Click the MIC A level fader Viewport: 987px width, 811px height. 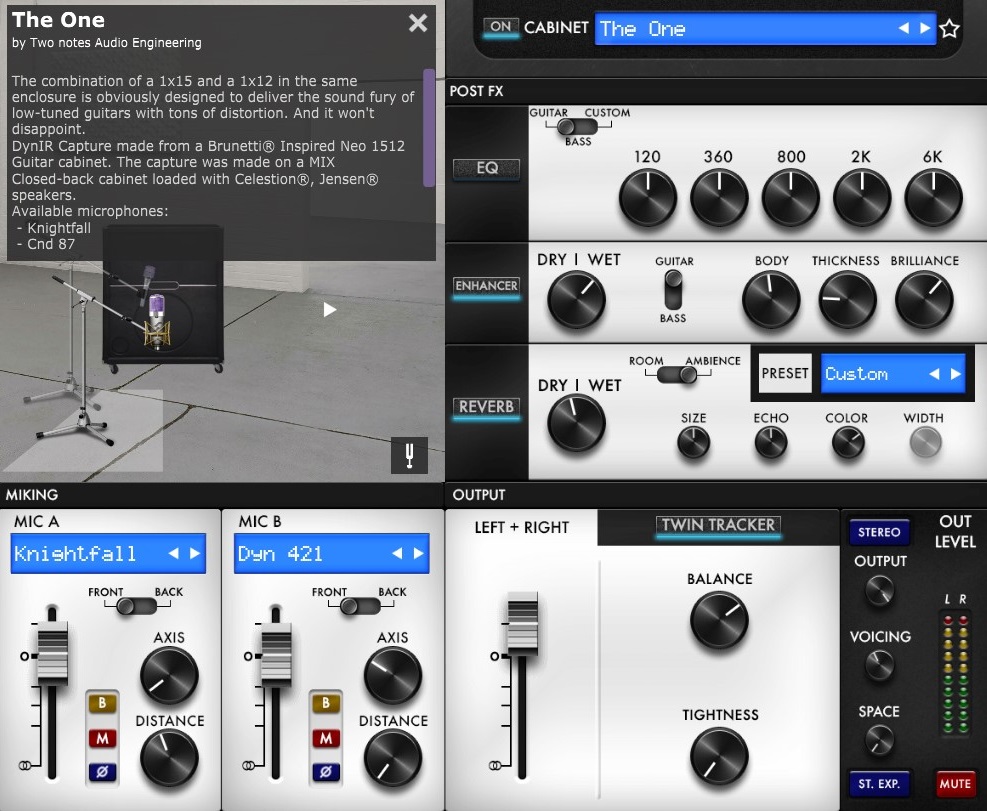click(53, 654)
